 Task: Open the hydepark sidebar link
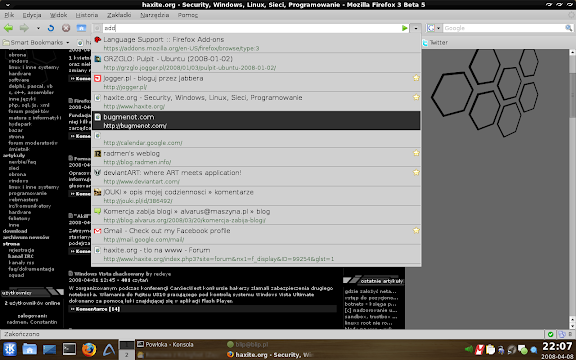[20, 124]
